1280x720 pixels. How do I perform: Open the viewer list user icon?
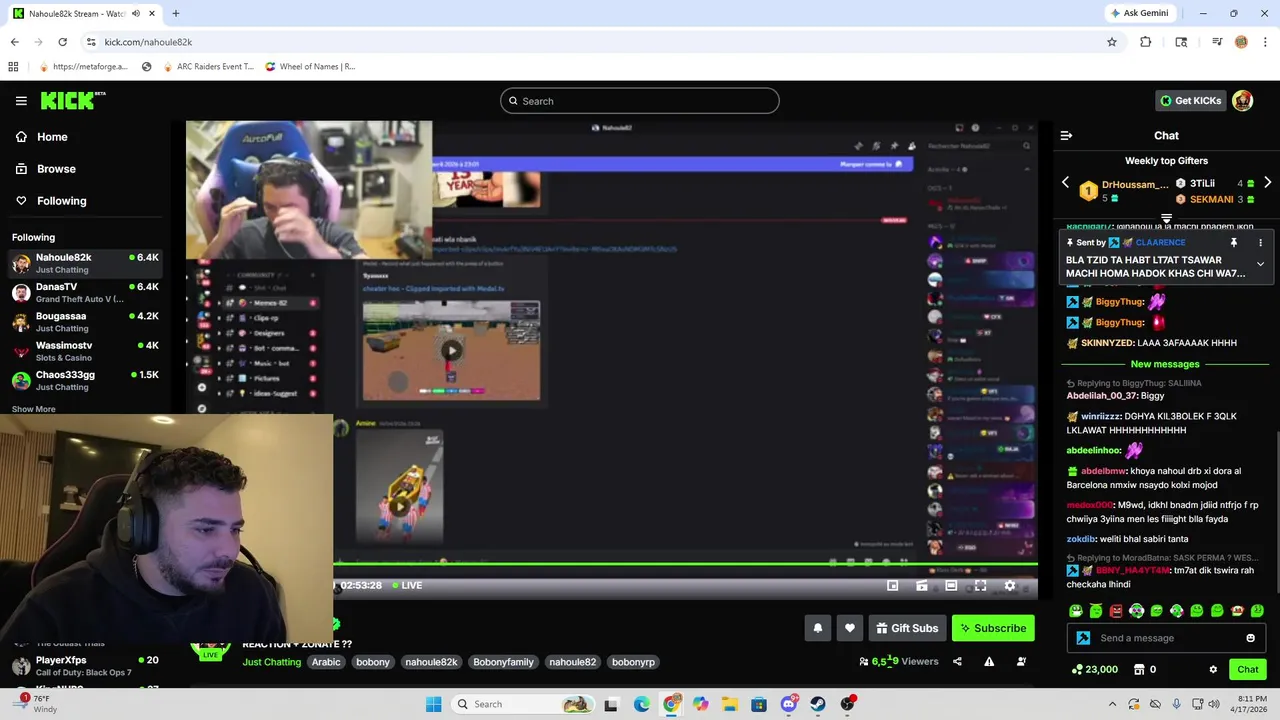click(x=1021, y=661)
